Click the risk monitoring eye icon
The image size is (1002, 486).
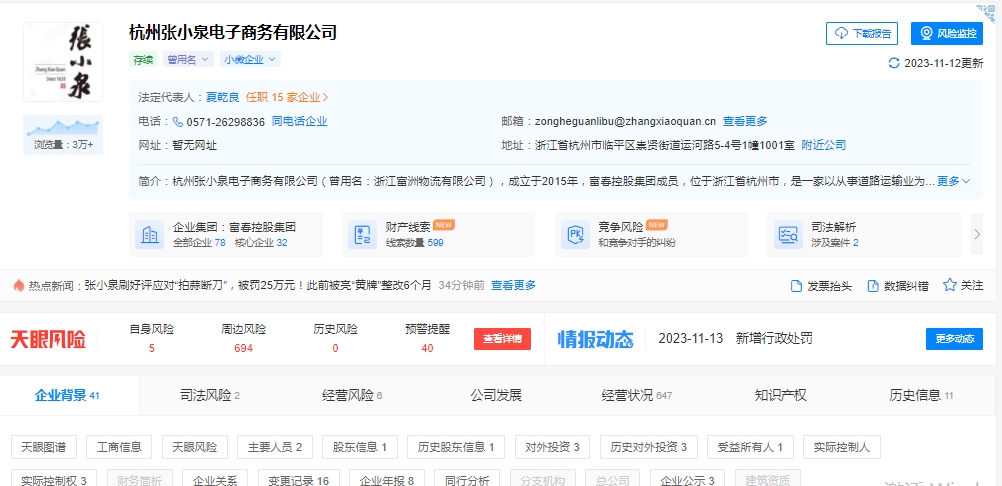click(926, 33)
